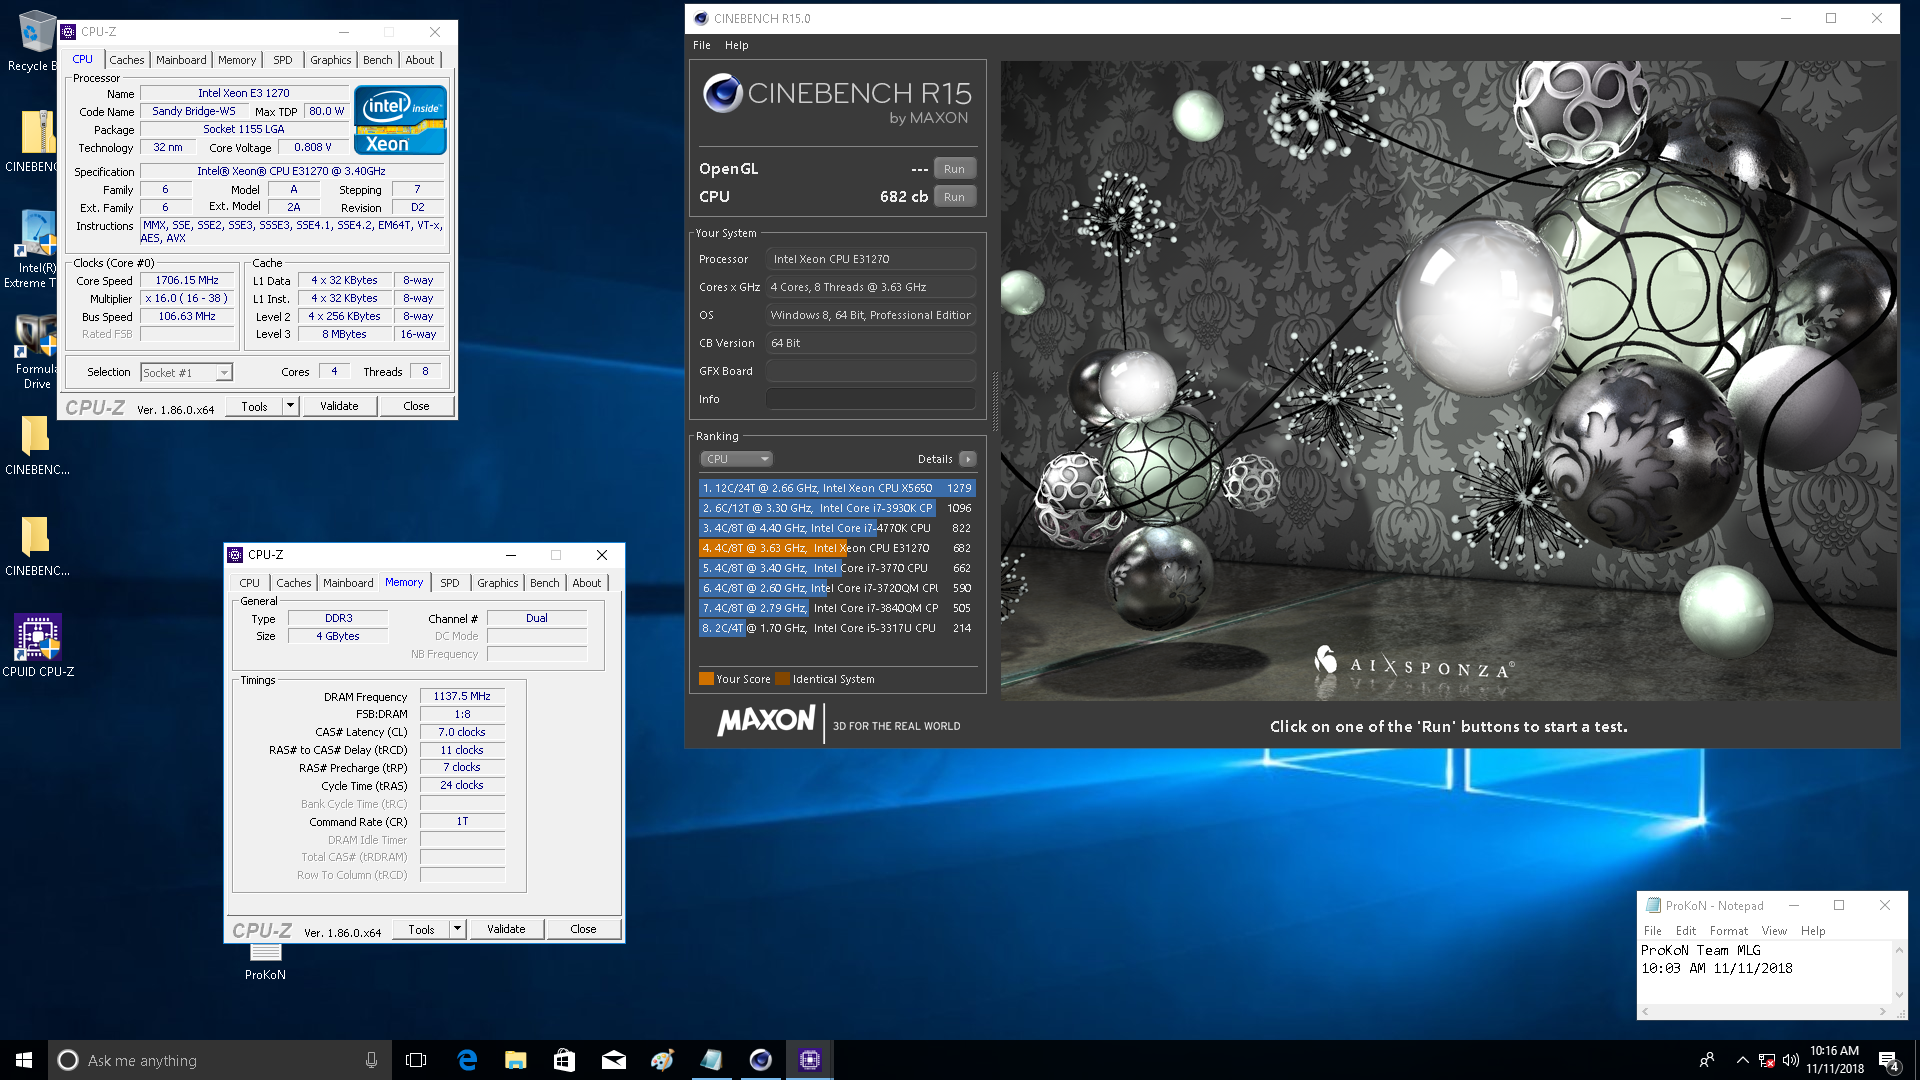The width and height of the screenshot is (1920, 1080).
Task: Show hidden tray icons chevron
Action: [x=1742, y=1060]
